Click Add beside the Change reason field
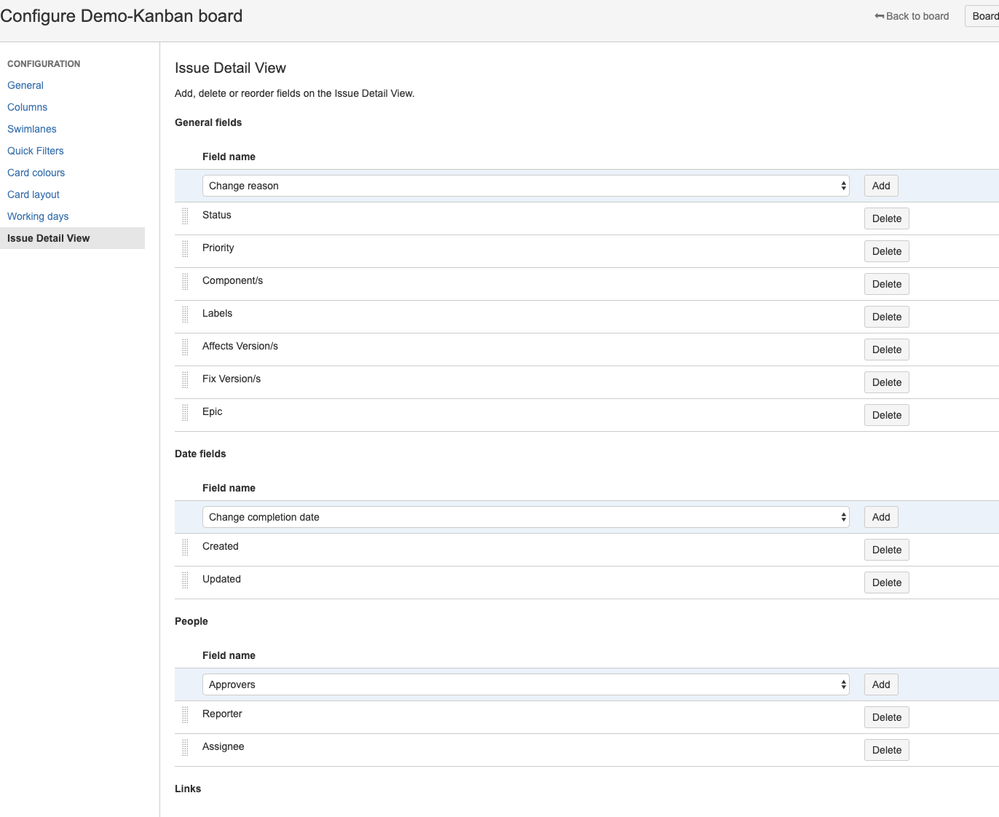This screenshot has width=999, height=817. point(879,185)
